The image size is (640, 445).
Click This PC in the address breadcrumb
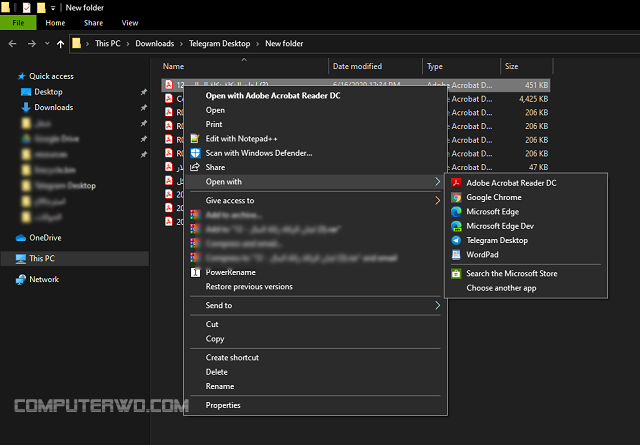click(x=107, y=43)
